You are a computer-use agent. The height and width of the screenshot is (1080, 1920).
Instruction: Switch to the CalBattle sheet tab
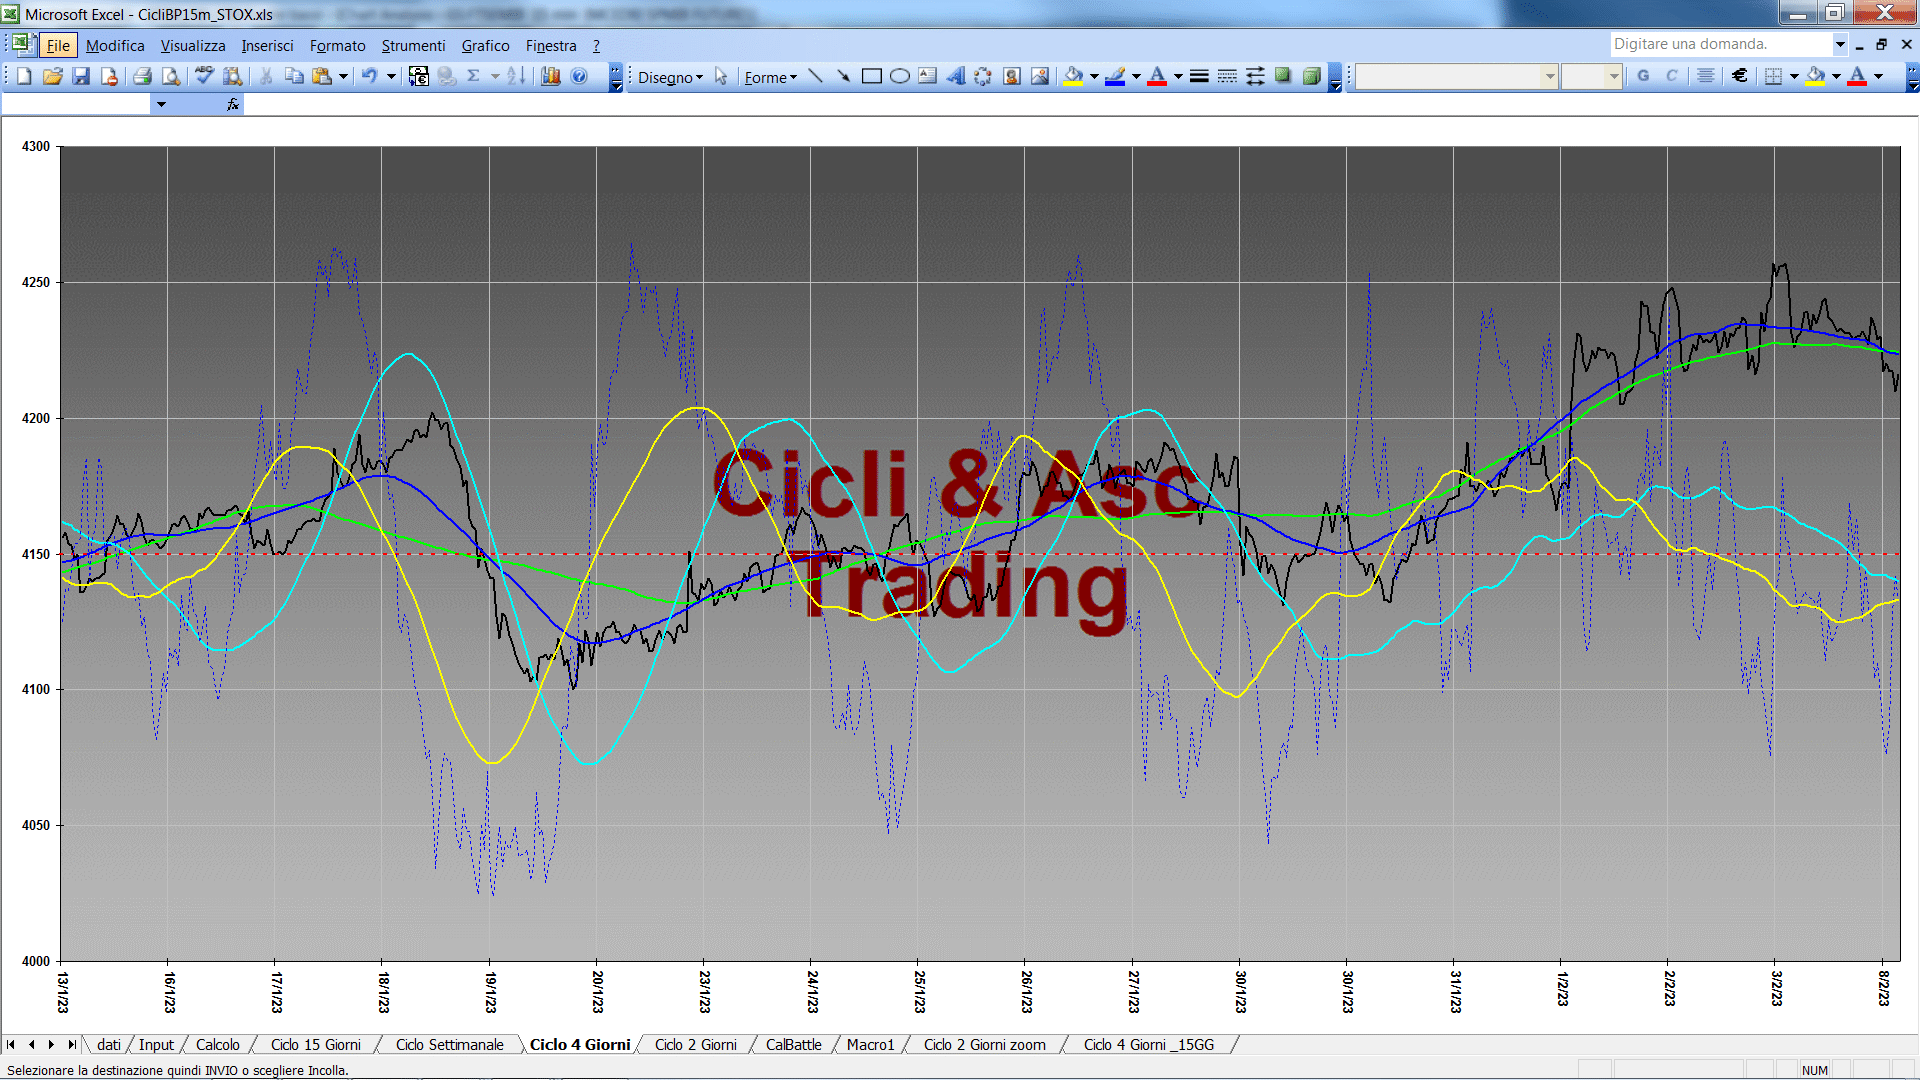tap(794, 1044)
